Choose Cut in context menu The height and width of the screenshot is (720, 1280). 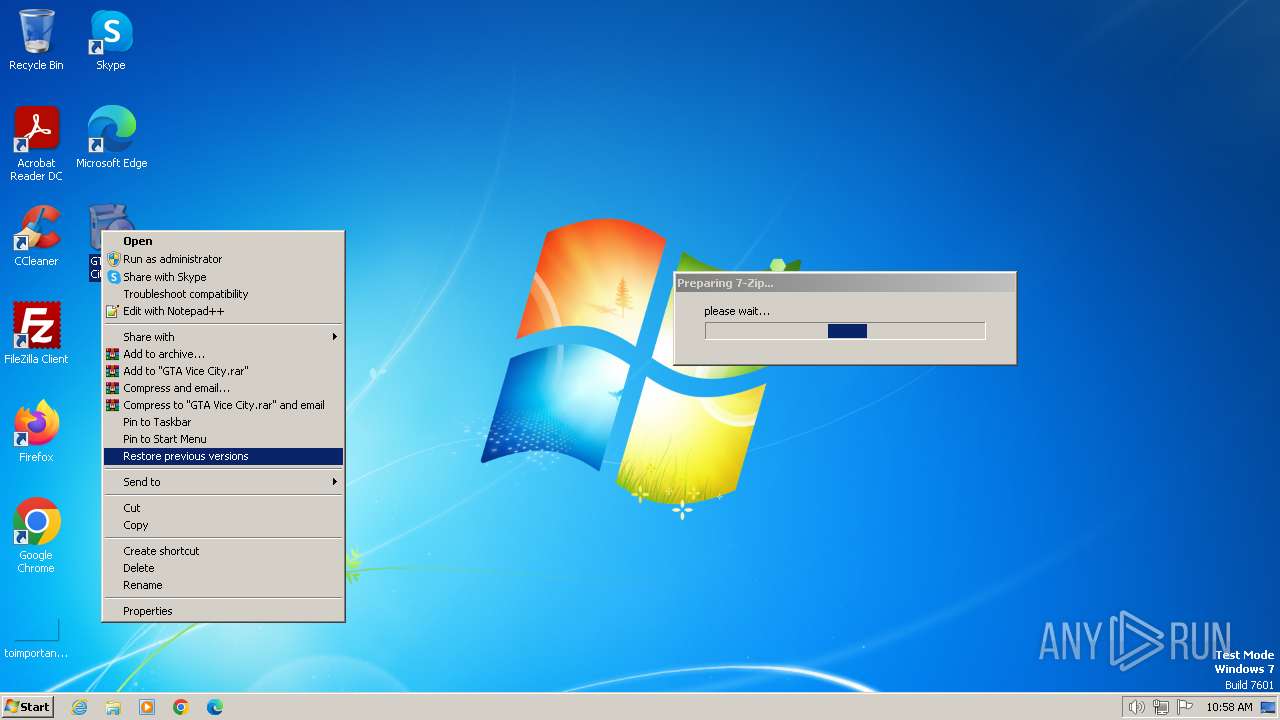click(223, 508)
